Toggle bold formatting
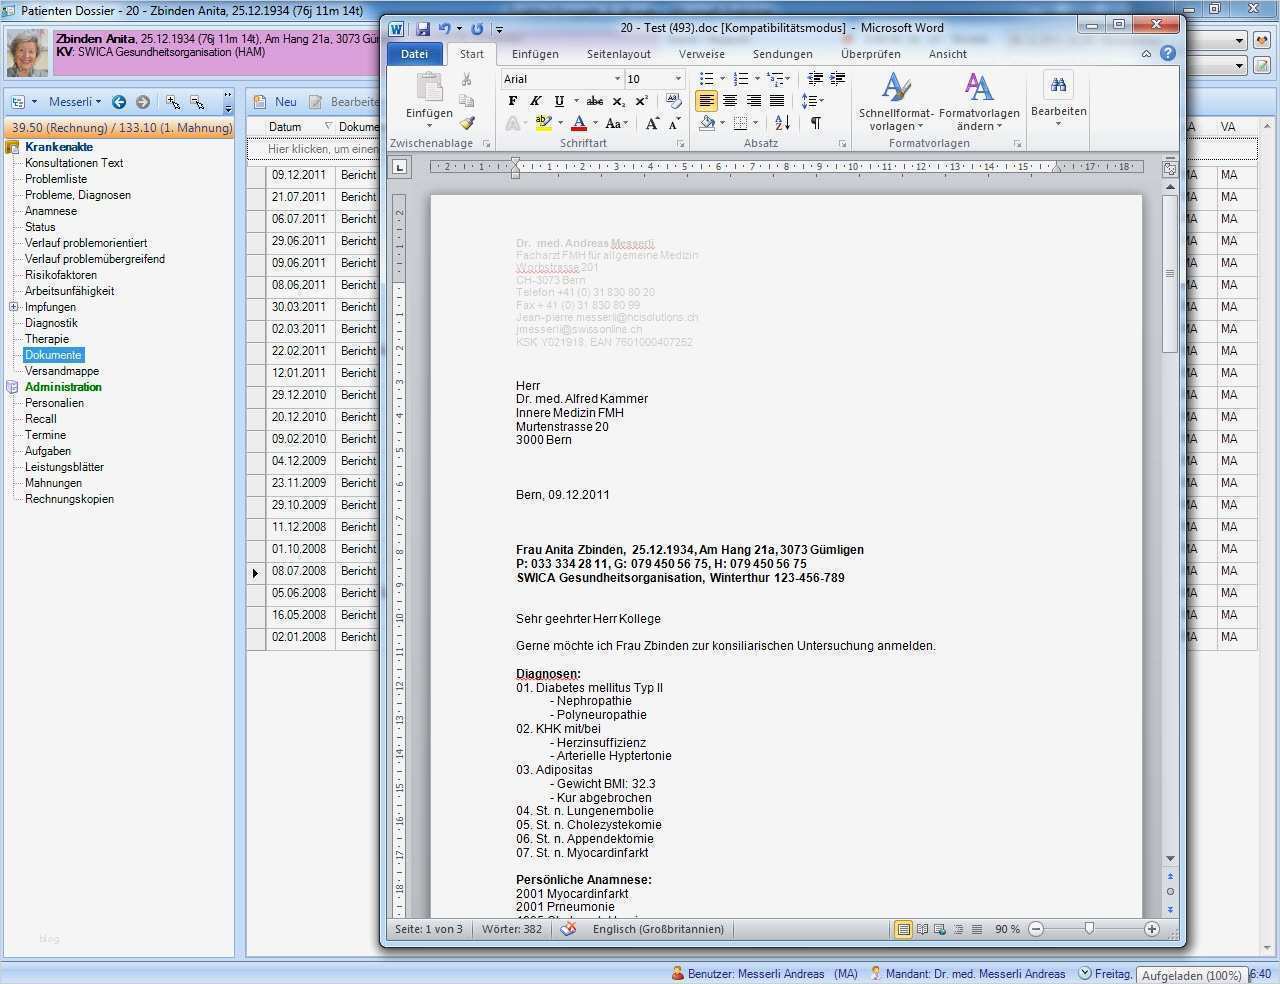The height and width of the screenshot is (984, 1280). (513, 101)
